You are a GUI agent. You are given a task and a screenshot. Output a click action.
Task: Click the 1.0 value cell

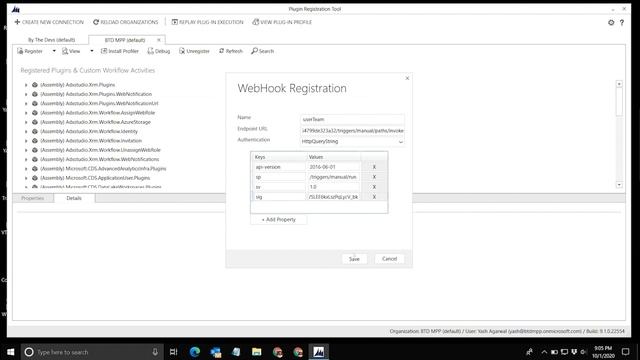tap(333, 187)
